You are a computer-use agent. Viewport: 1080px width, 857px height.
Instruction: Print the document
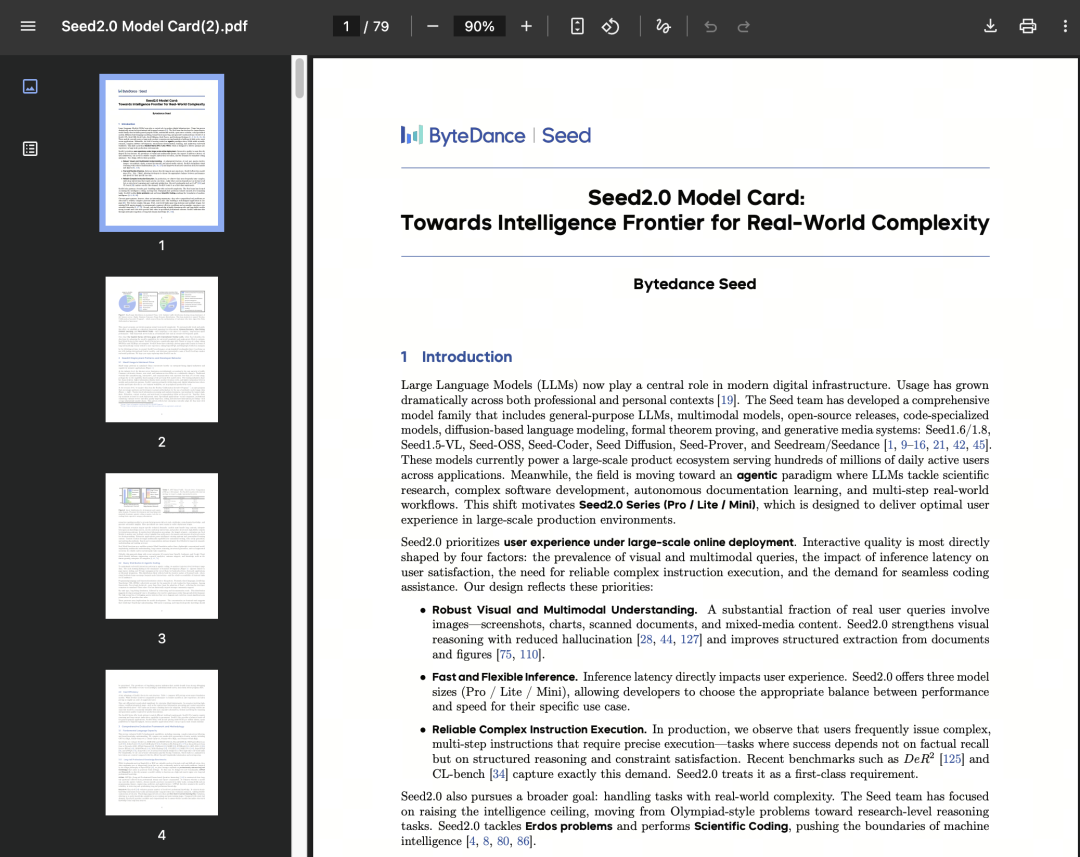click(1028, 26)
